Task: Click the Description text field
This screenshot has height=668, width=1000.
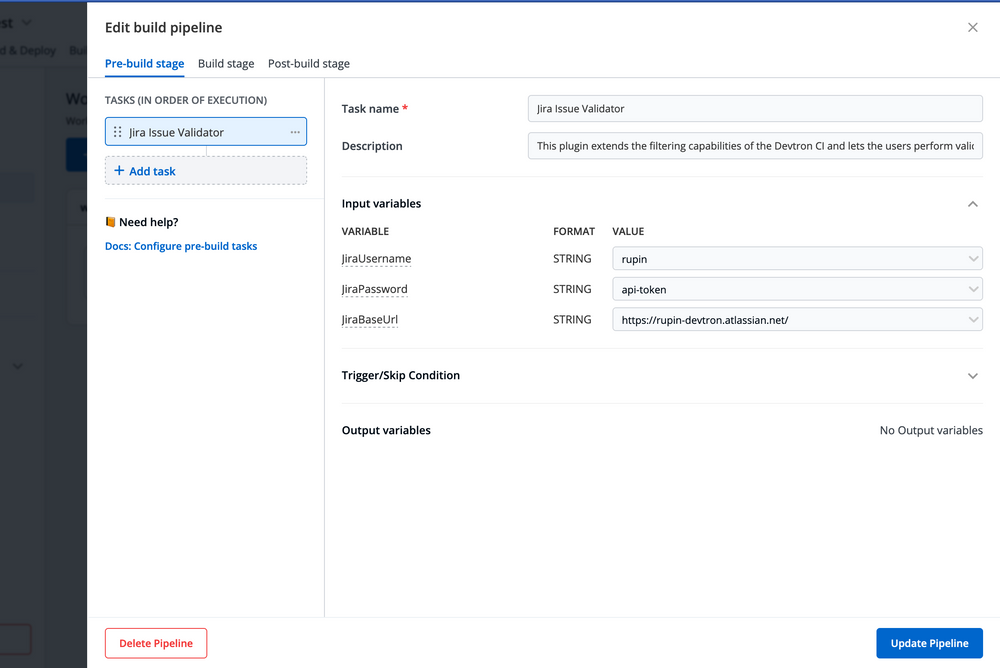Action: point(755,145)
